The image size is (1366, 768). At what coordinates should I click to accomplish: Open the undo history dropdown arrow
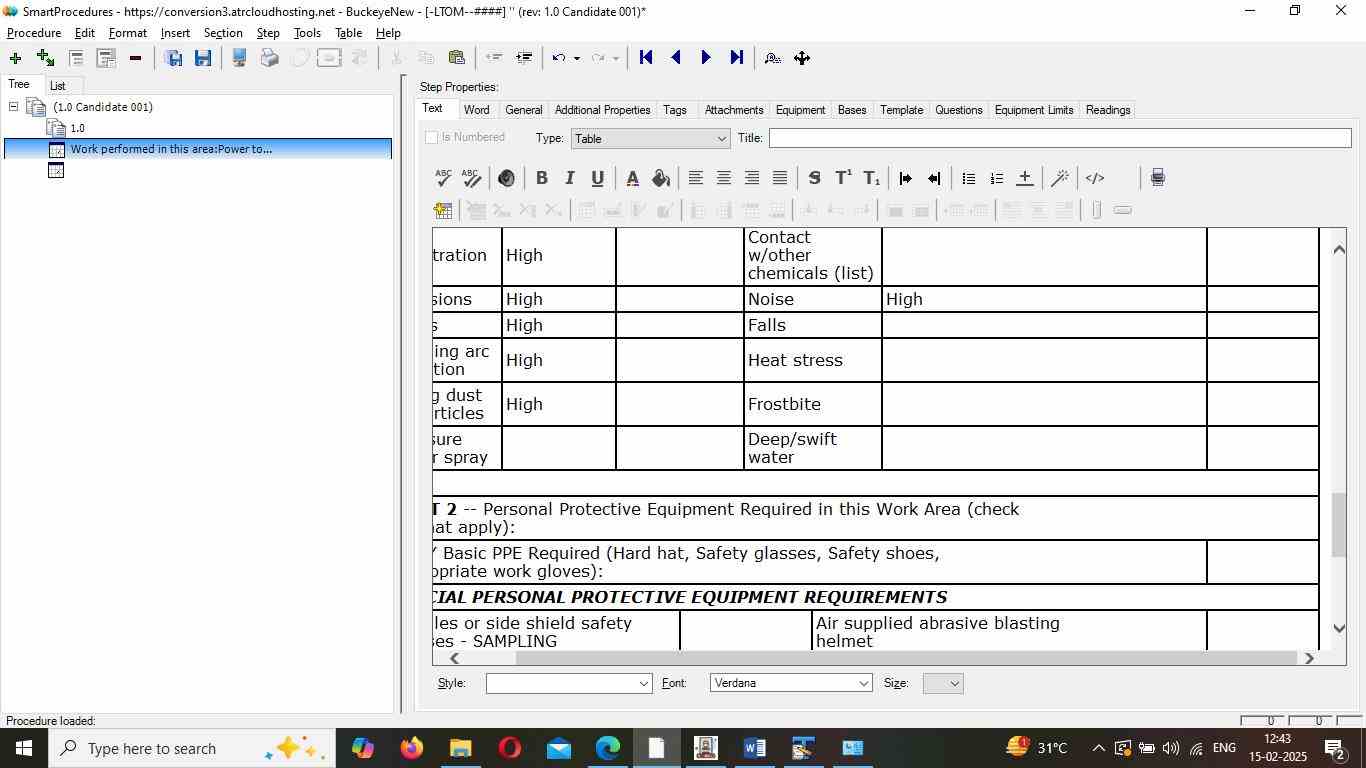(x=577, y=58)
